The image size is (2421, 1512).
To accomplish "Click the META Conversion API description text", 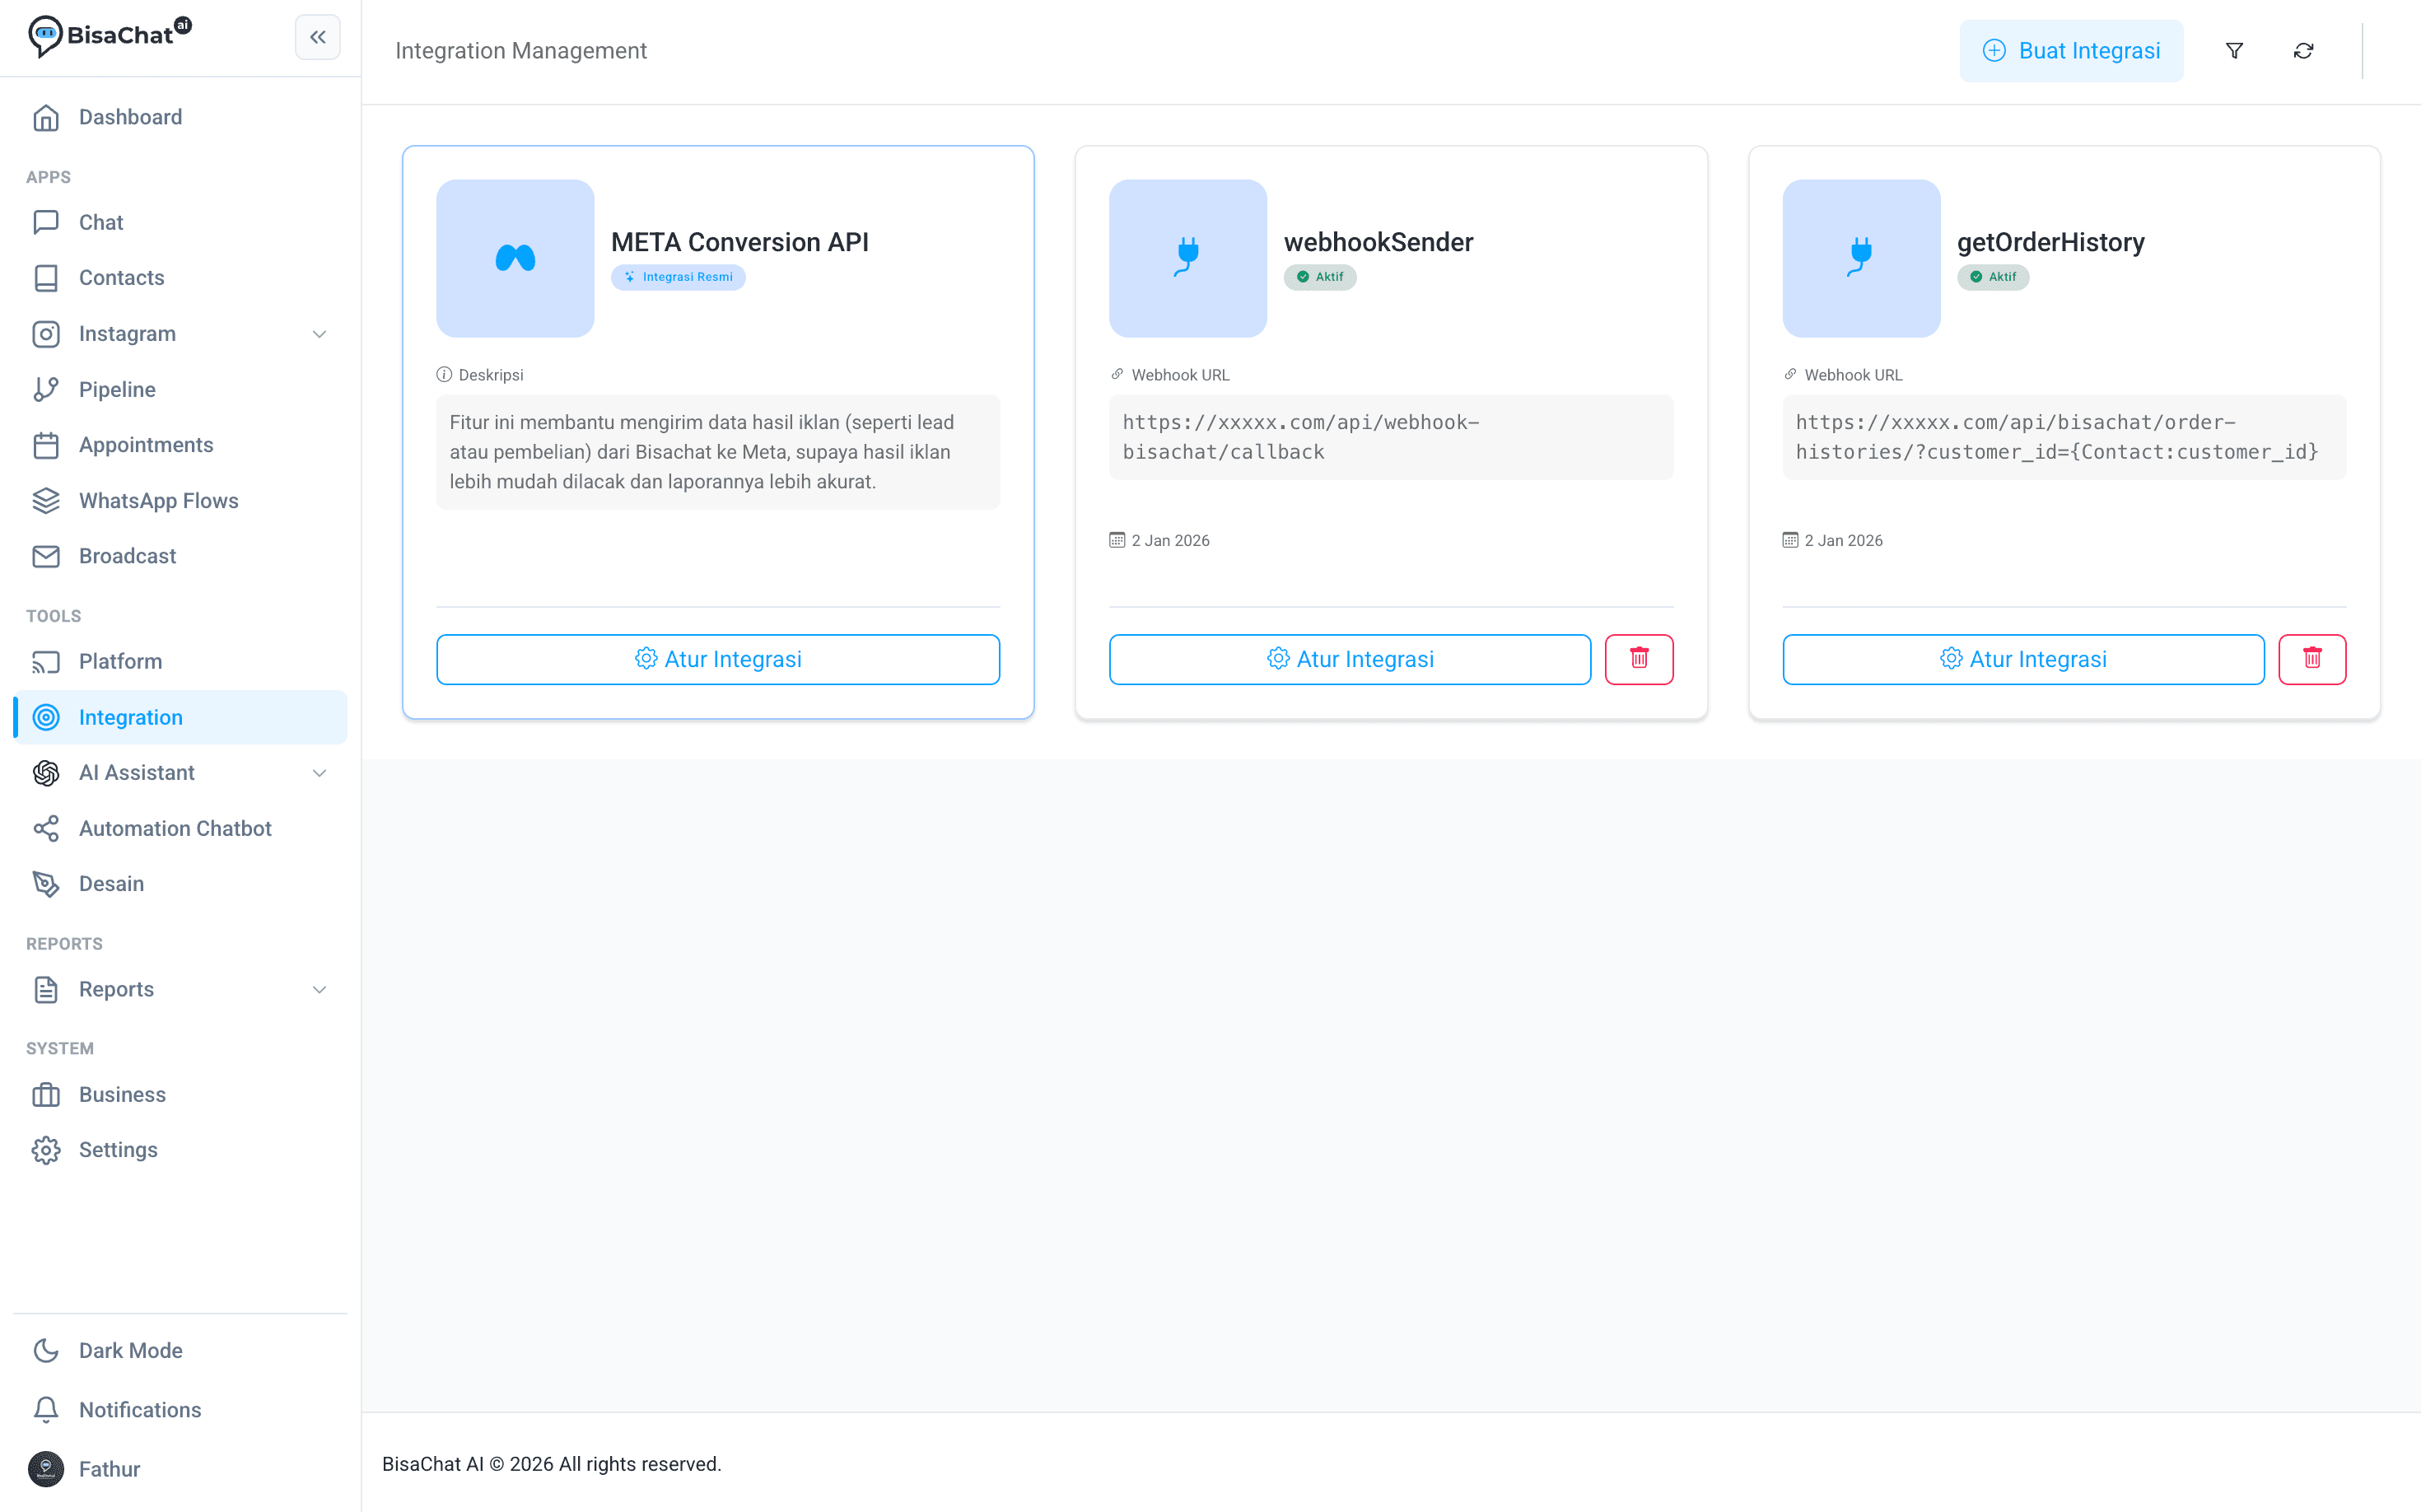I will (702, 452).
